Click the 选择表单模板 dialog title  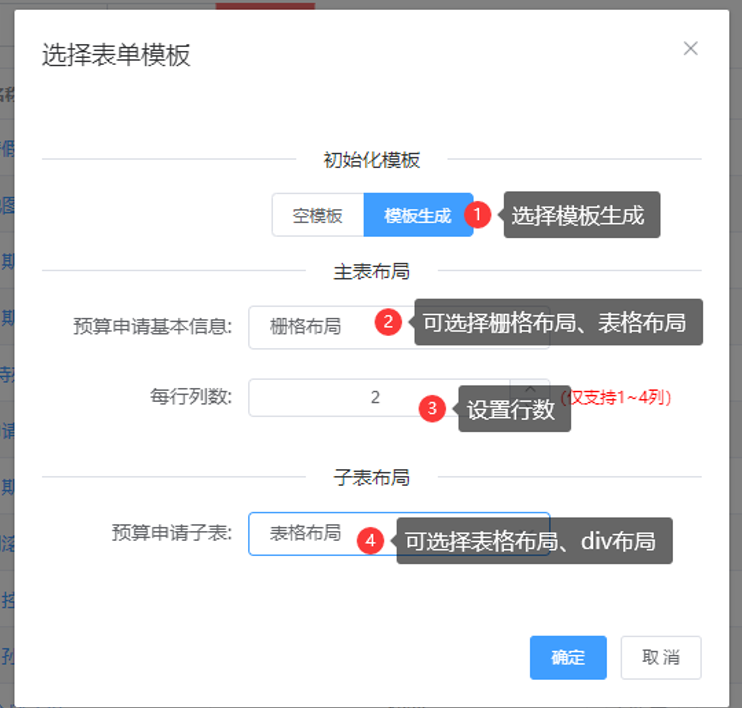116,55
